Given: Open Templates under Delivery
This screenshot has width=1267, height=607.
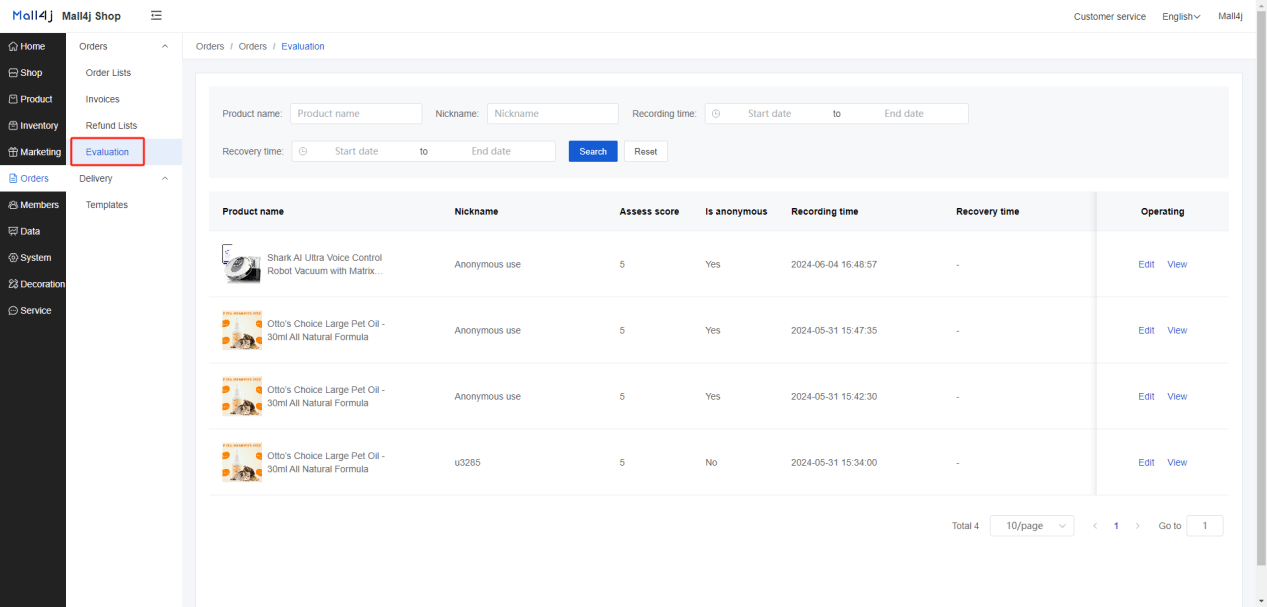Looking at the screenshot, I should [x=107, y=205].
